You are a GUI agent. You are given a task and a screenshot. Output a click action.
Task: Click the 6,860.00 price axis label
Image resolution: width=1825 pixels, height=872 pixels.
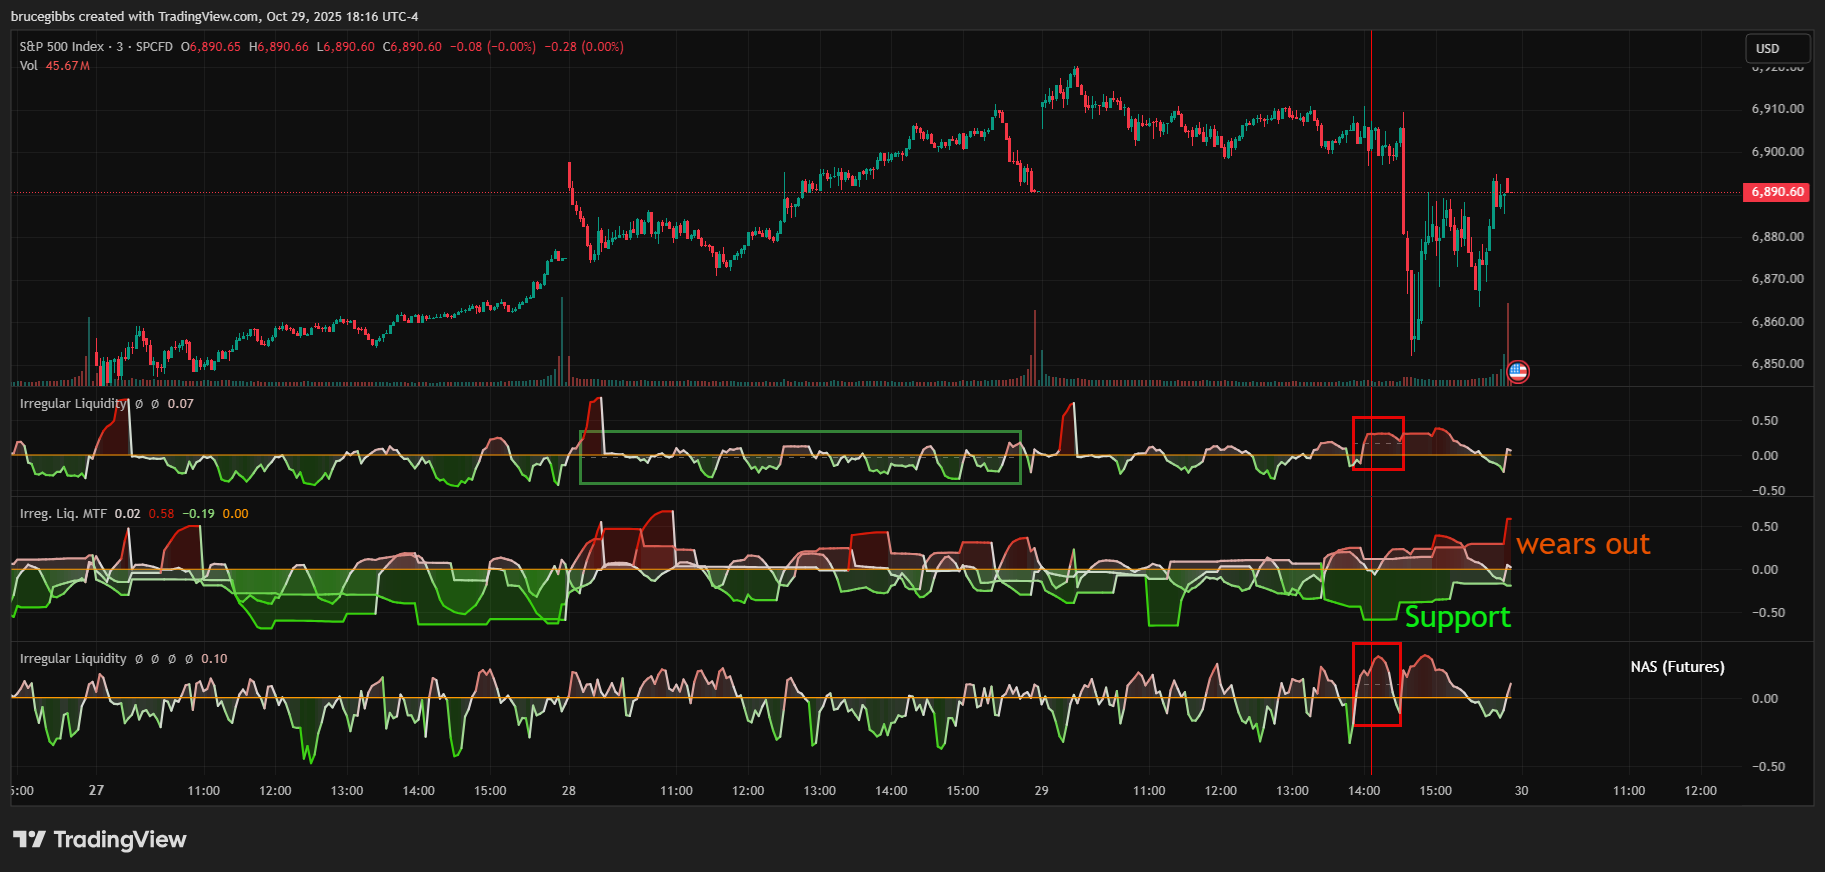(x=1778, y=322)
